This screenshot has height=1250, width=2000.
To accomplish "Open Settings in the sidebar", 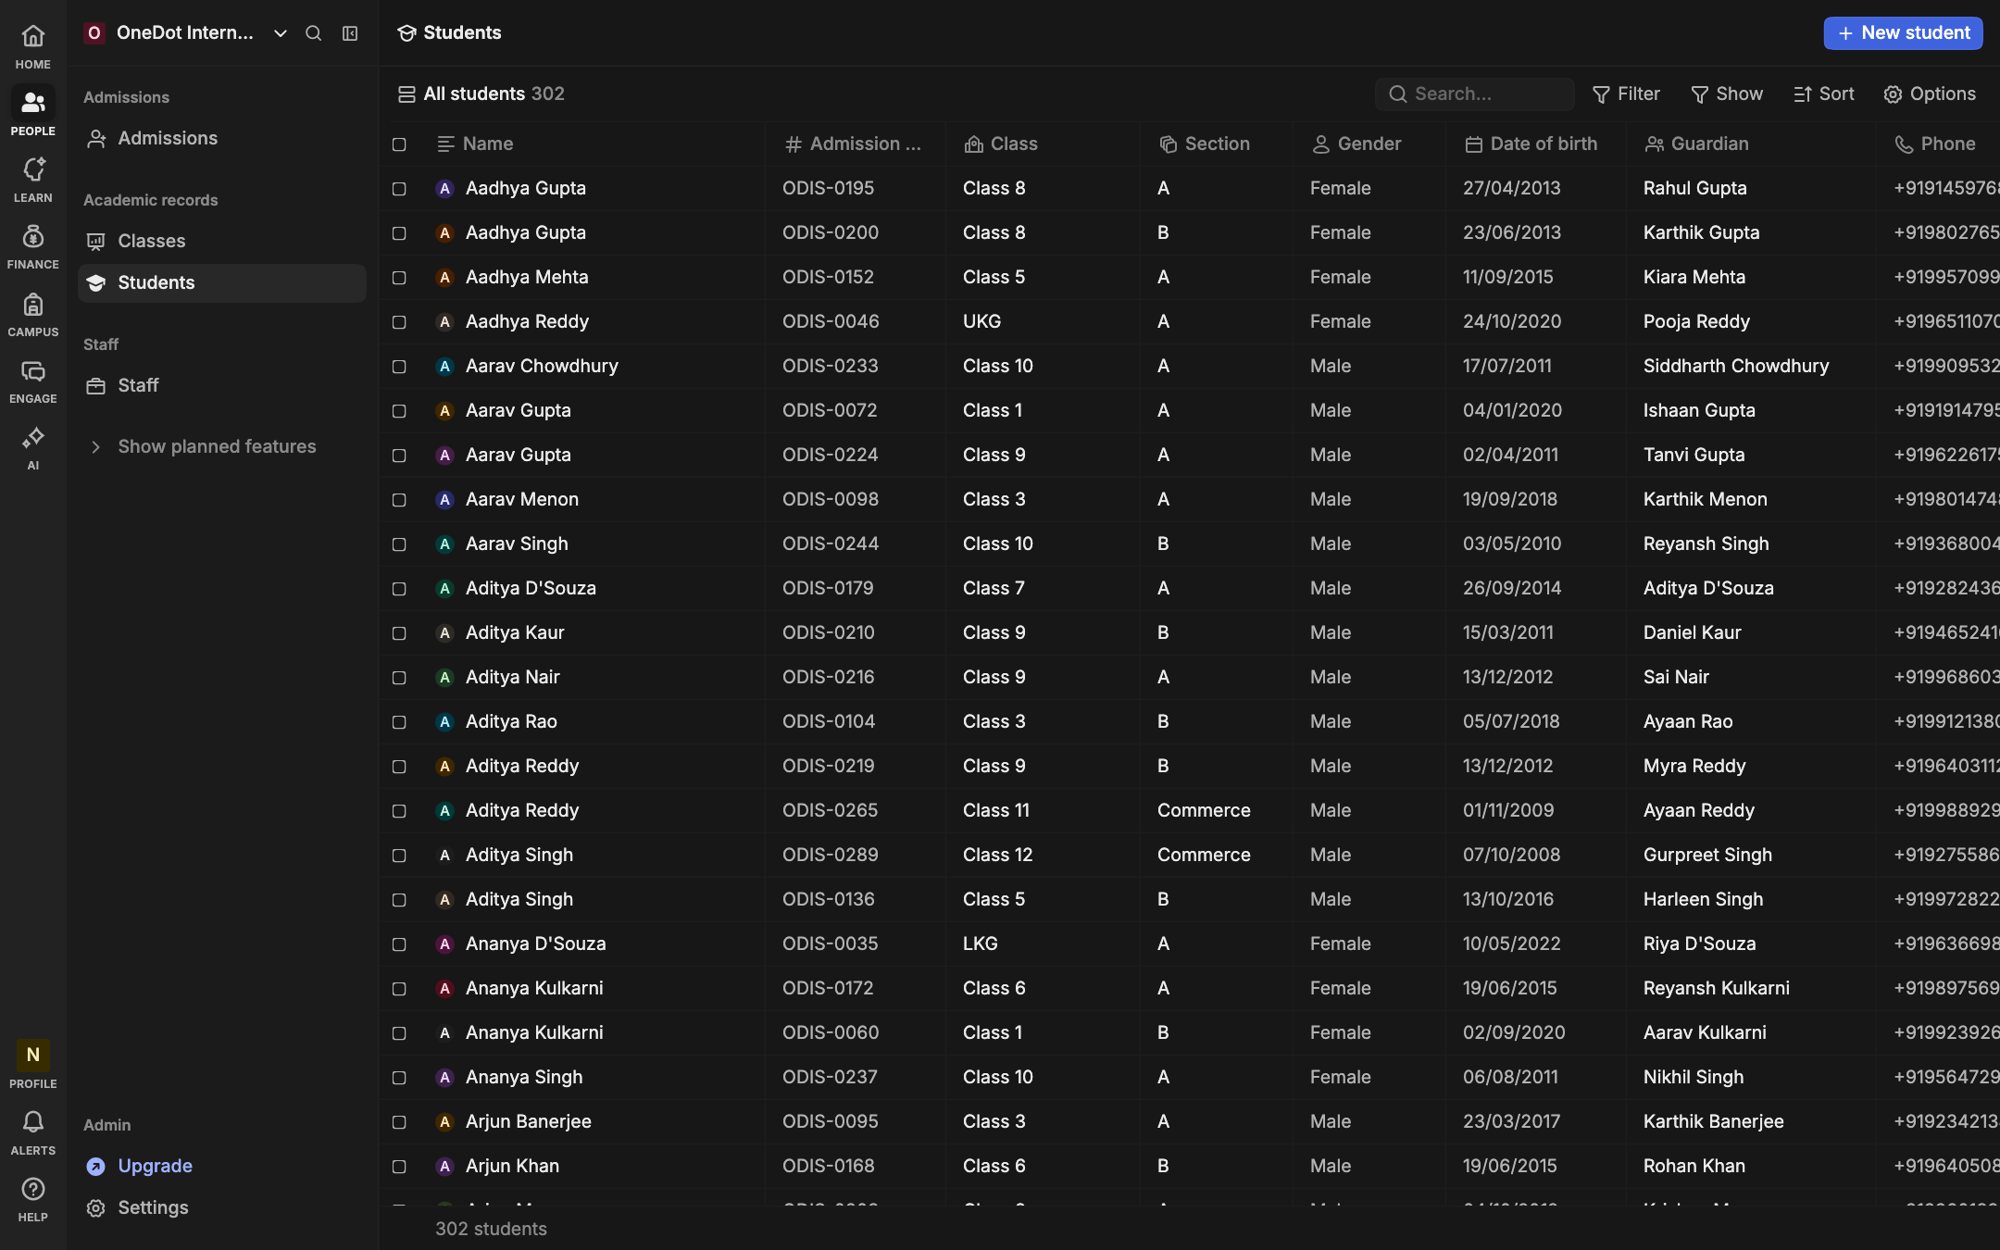I will pos(222,1208).
